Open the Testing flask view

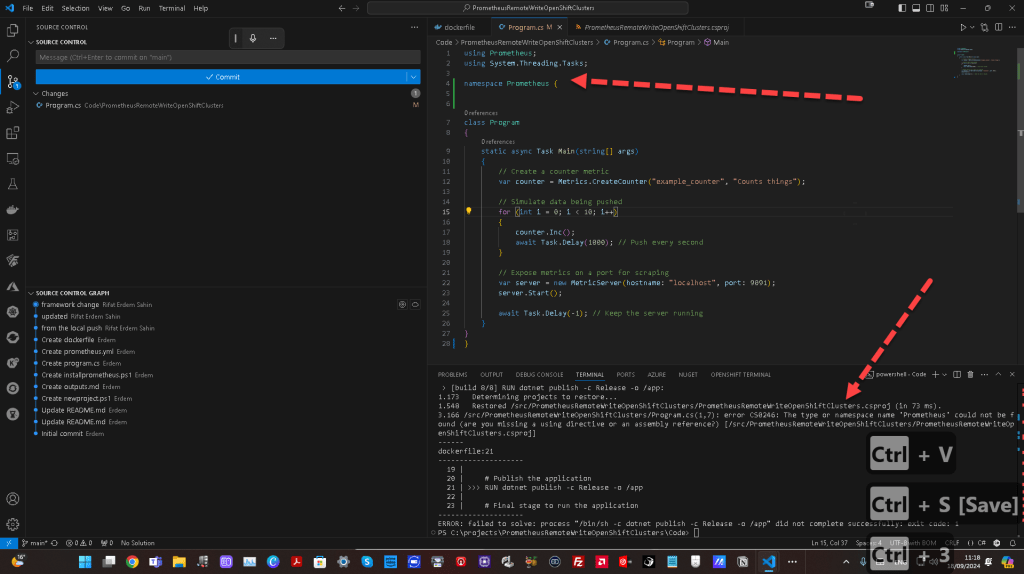coord(12,184)
